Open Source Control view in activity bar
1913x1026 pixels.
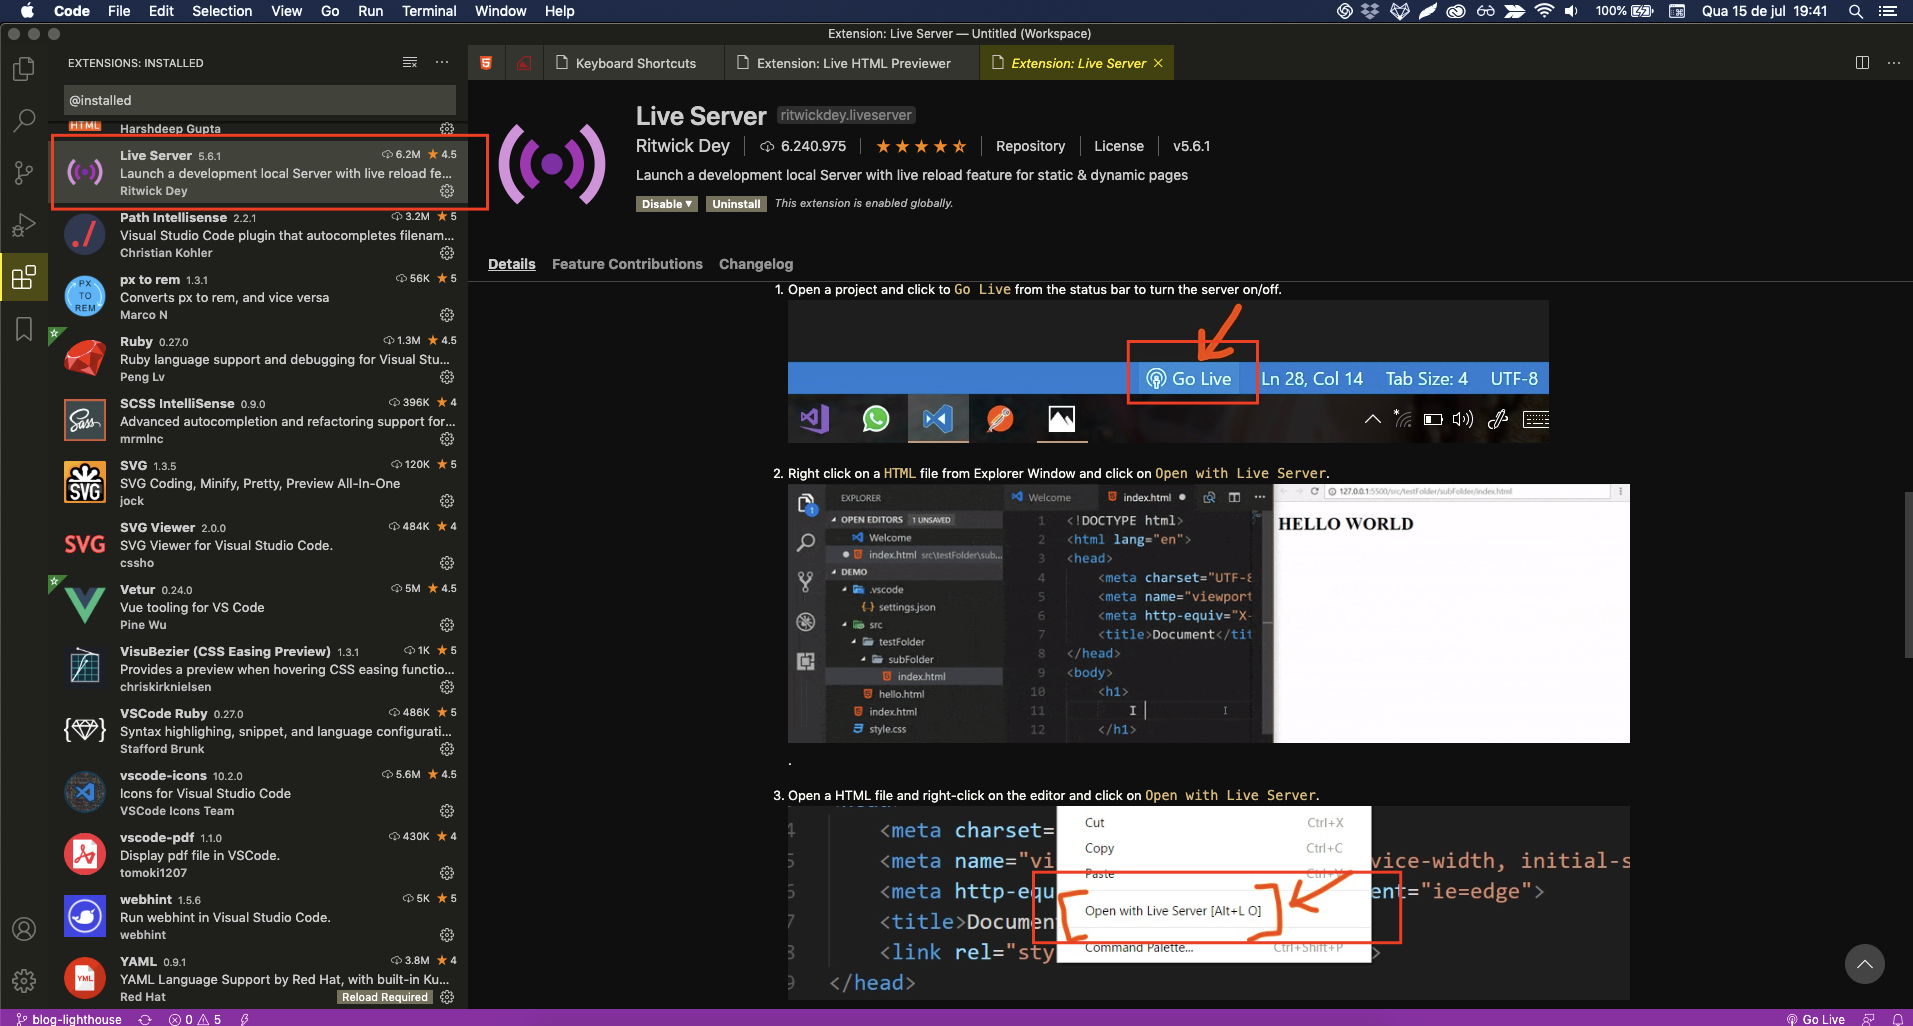point(24,173)
